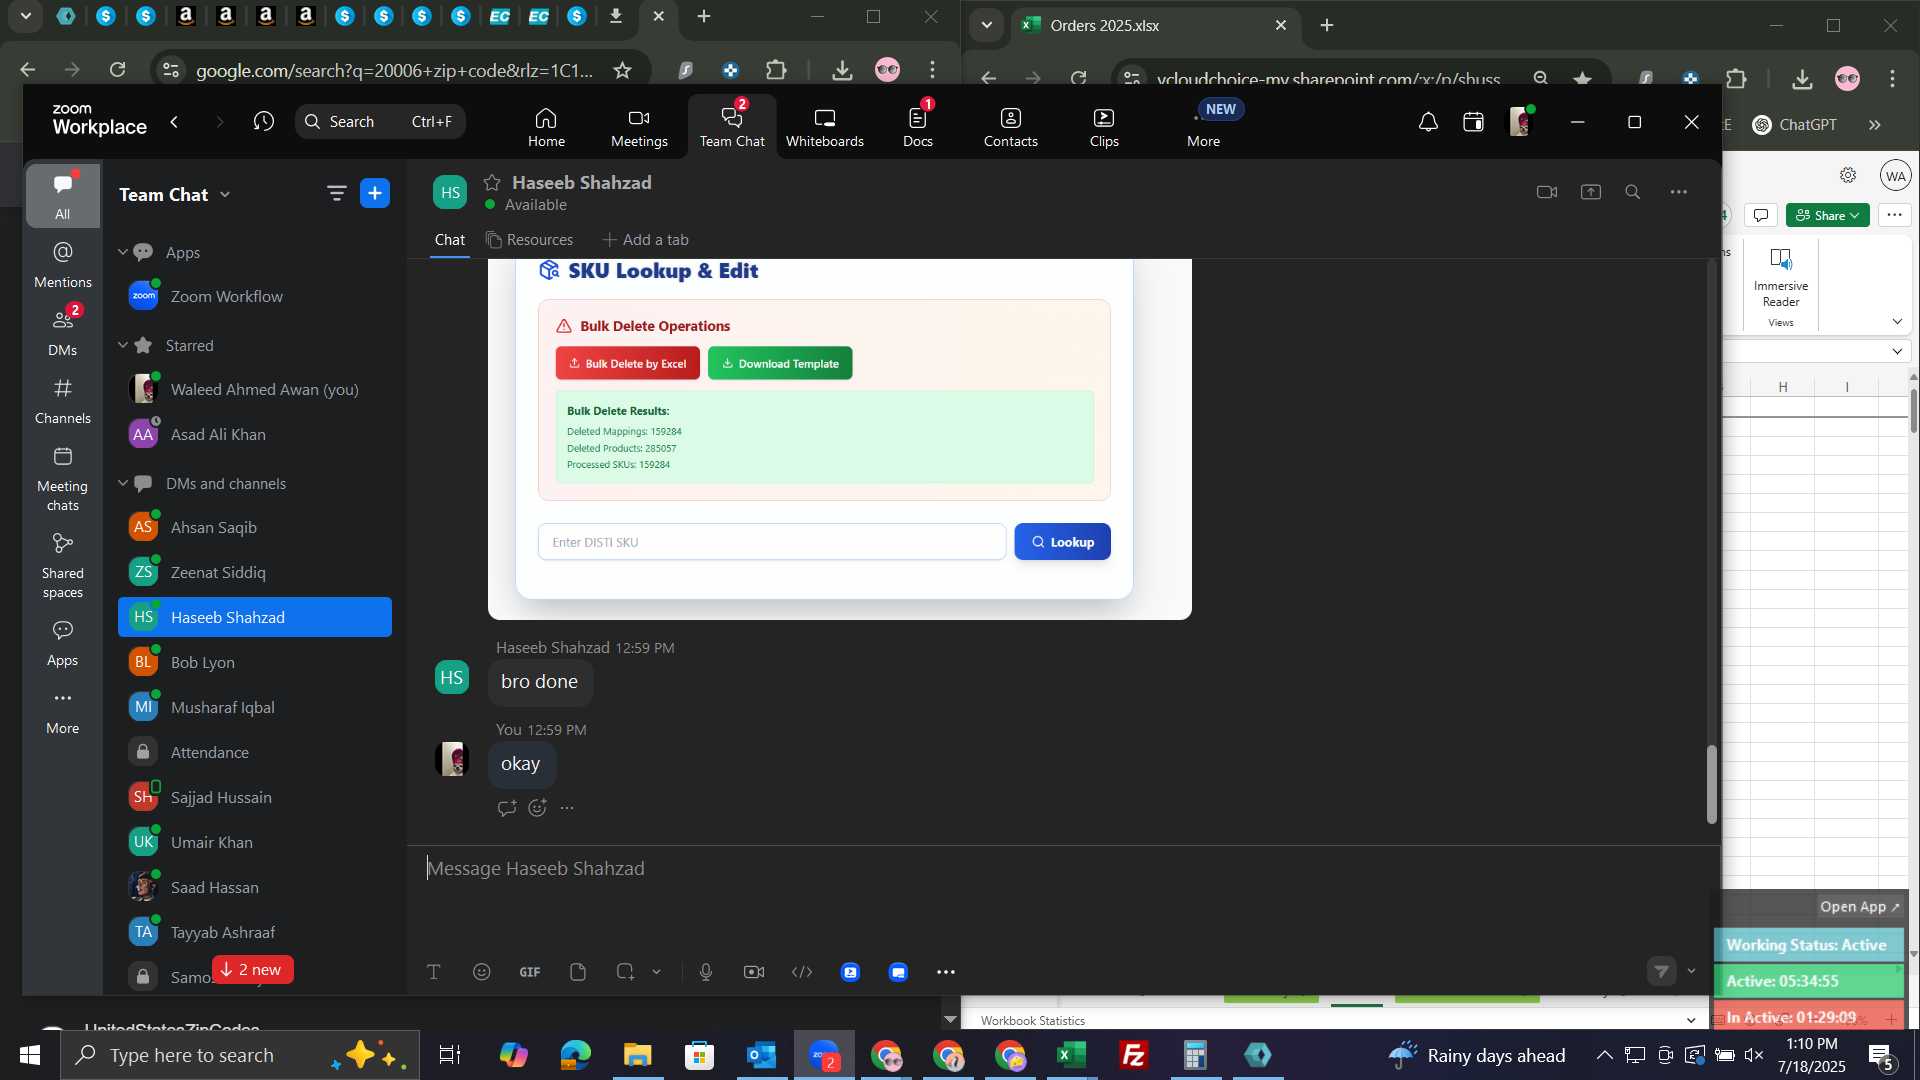
Task: Add a reaction to okay message
Action: point(538,808)
